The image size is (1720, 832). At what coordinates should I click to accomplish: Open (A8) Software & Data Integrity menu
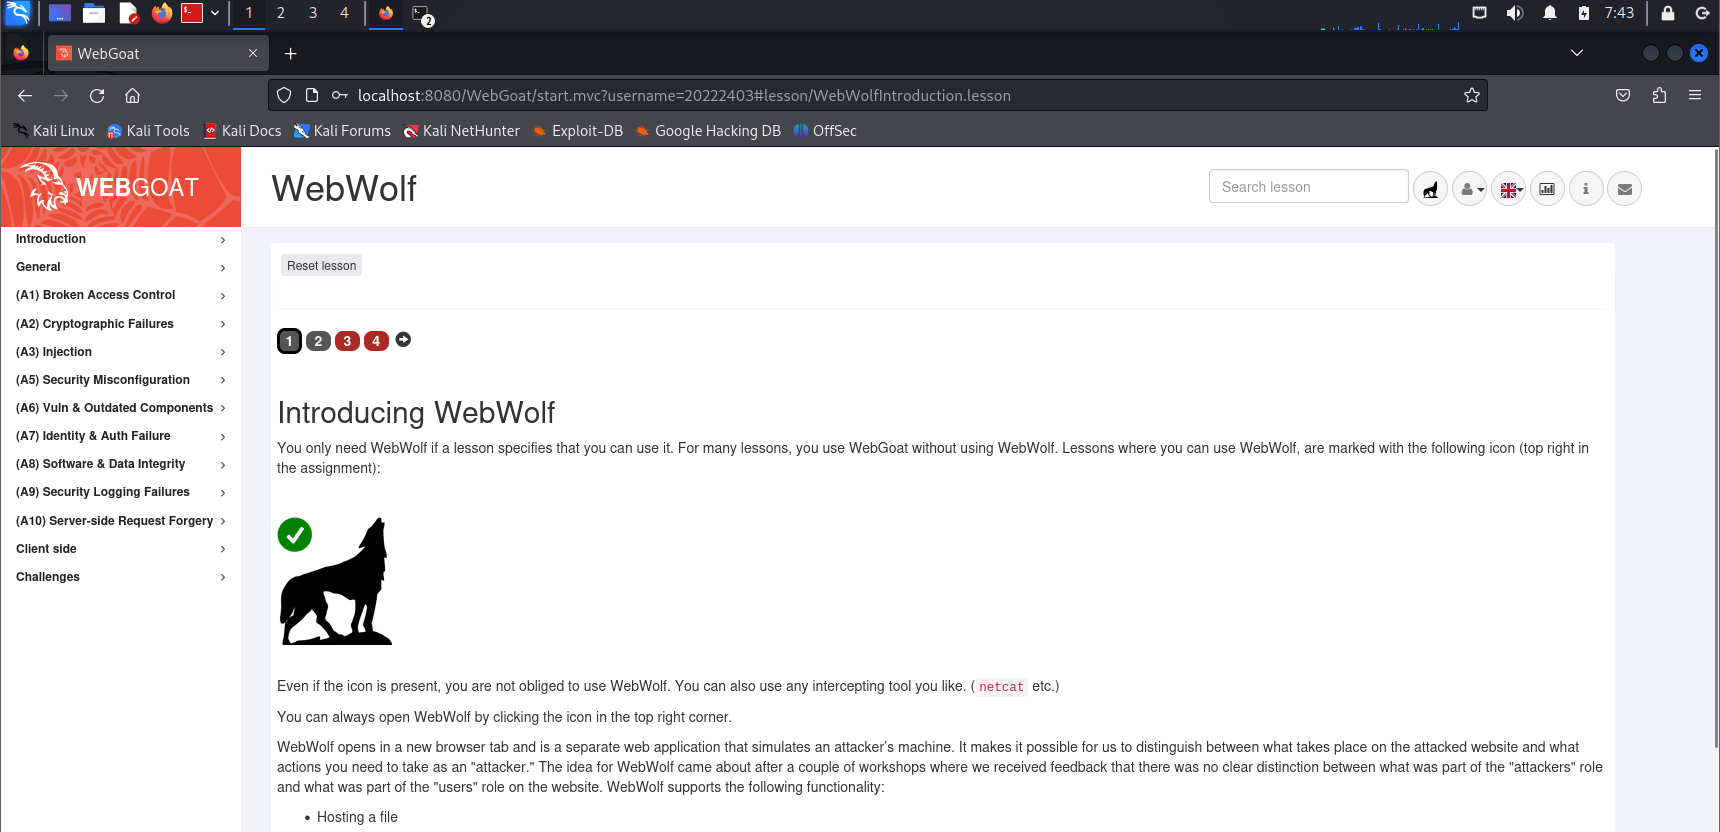coord(121,465)
